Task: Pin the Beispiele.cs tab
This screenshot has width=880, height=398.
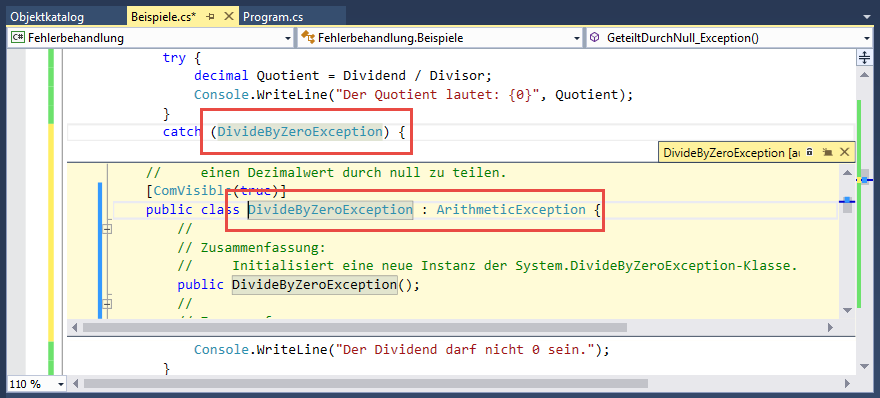Action: click(211, 17)
